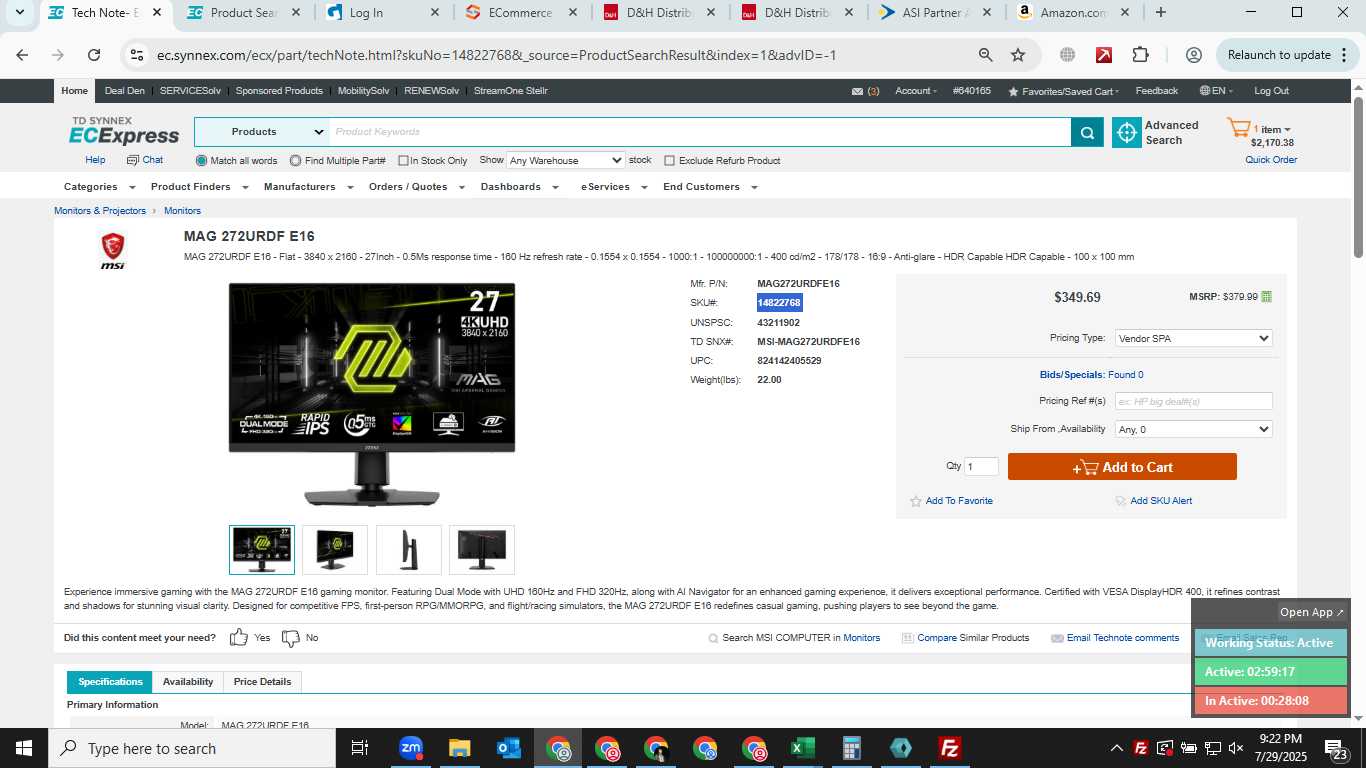Viewport: 1366px width, 768px height.
Task: Click Email Technote comments link
Action: (1122, 638)
